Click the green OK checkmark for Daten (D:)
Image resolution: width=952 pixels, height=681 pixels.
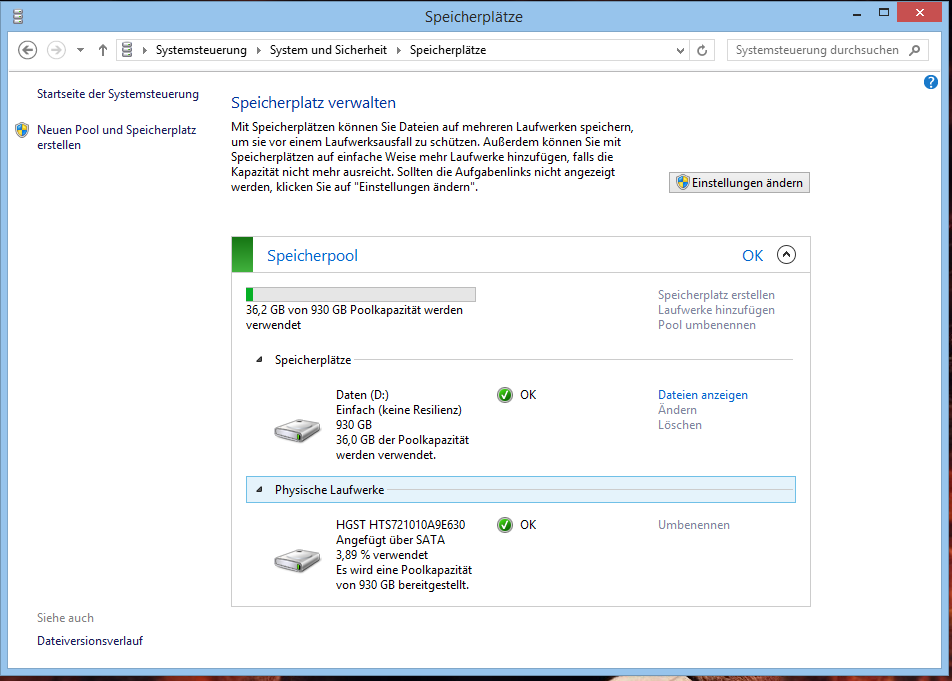[x=505, y=395]
